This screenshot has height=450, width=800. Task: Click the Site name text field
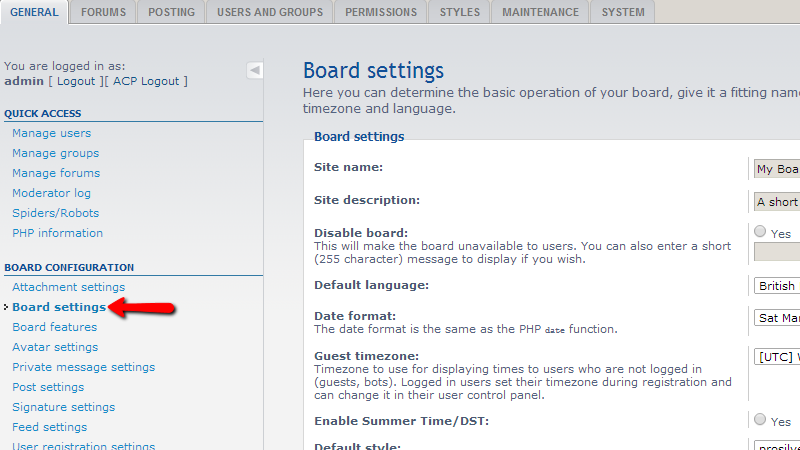pyautogui.click(x=776, y=169)
